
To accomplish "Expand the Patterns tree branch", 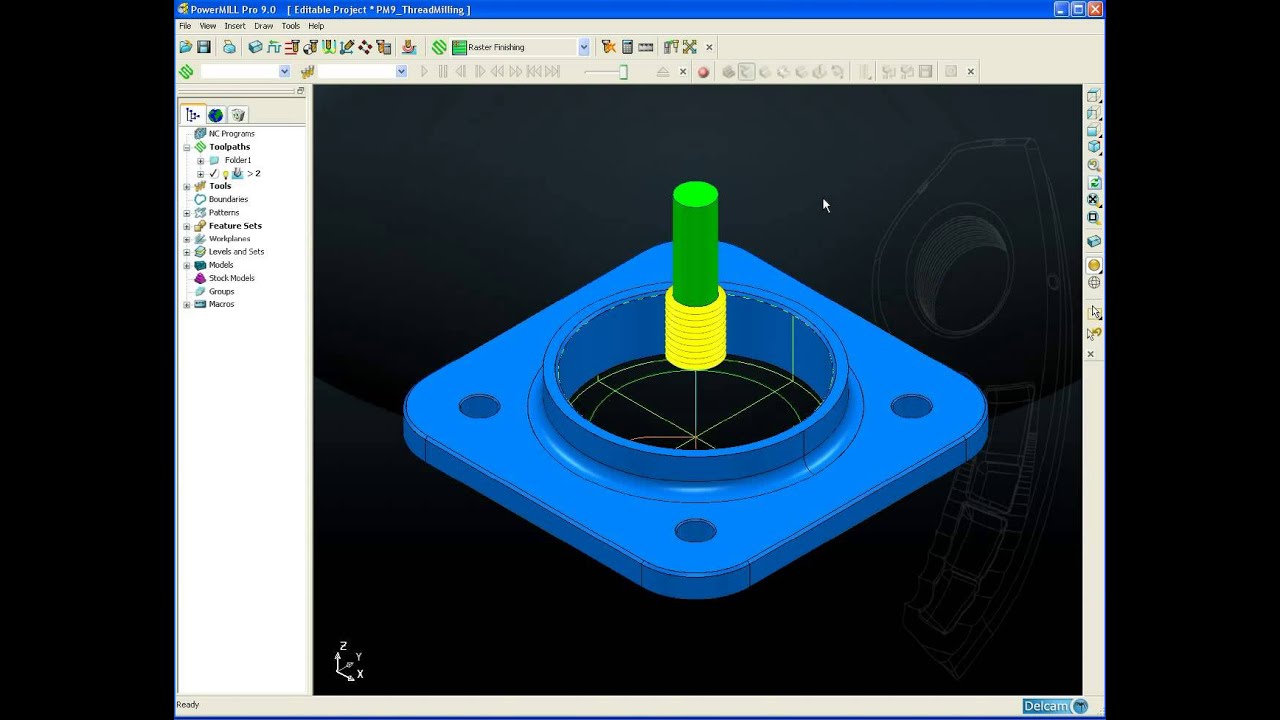I will click(x=187, y=213).
